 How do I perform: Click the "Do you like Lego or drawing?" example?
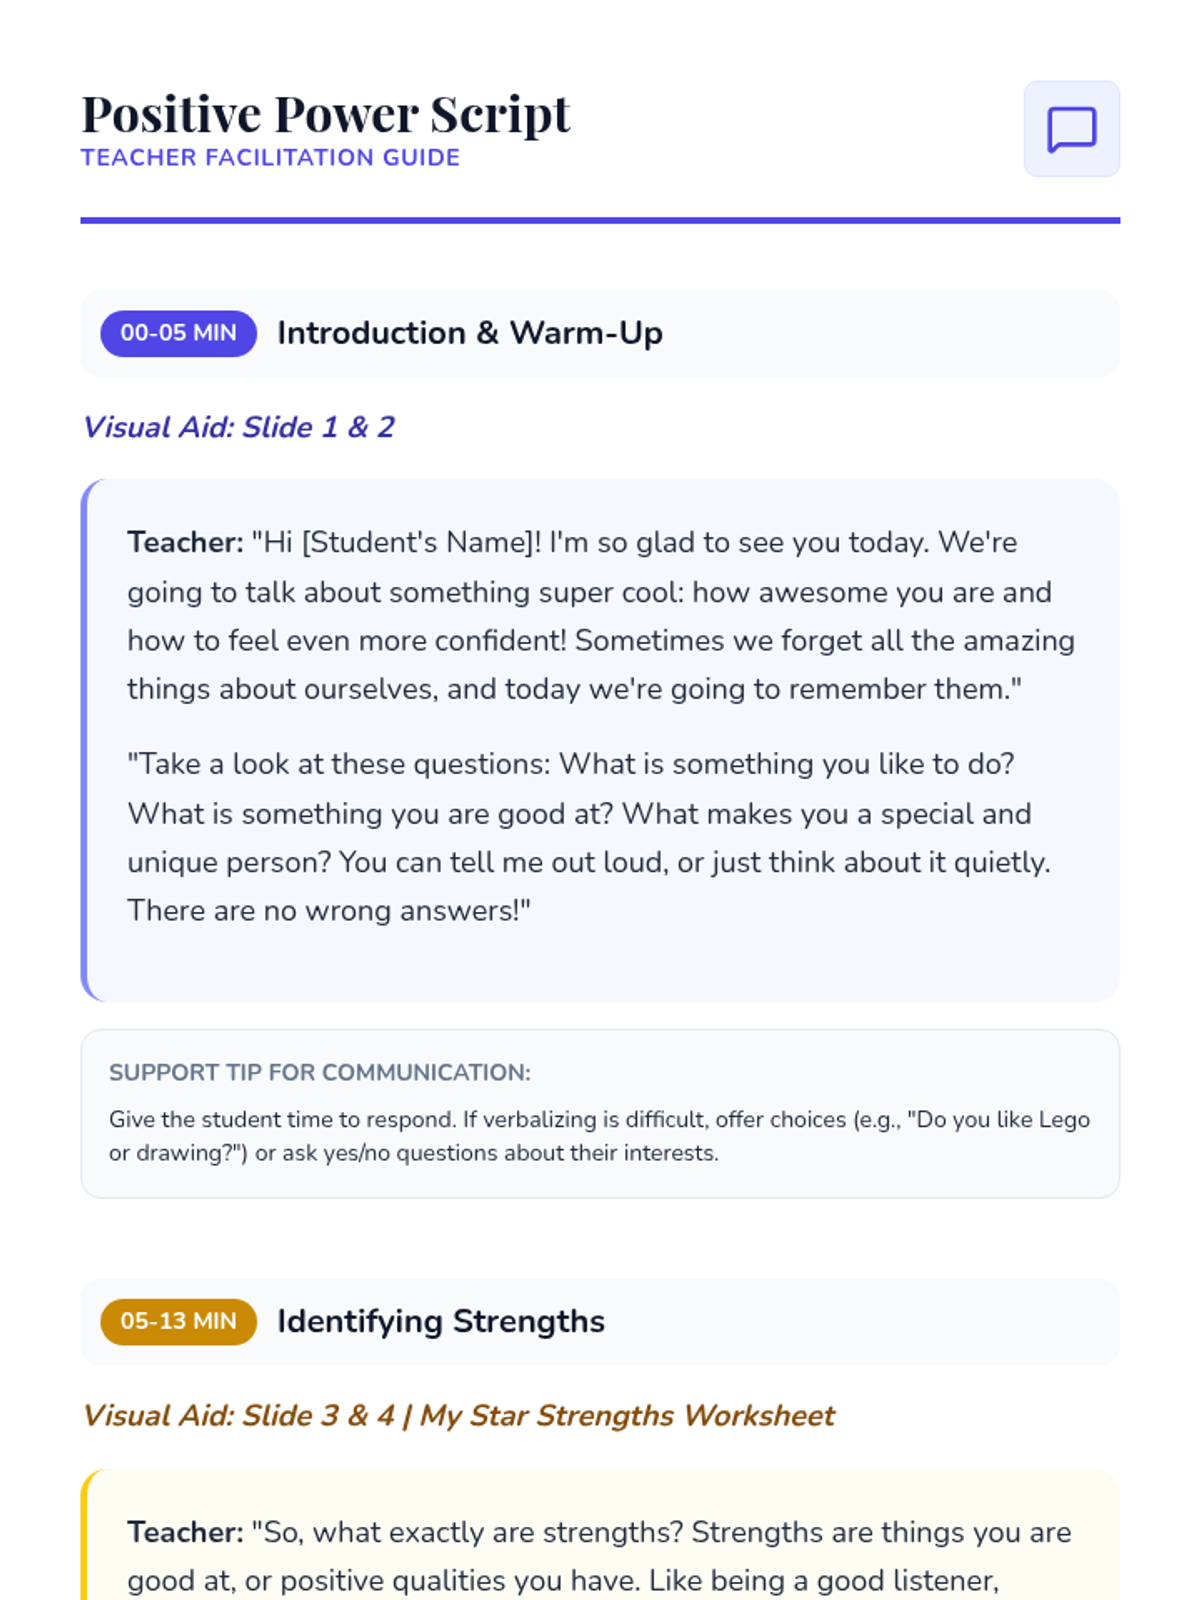[x=600, y=1136]
